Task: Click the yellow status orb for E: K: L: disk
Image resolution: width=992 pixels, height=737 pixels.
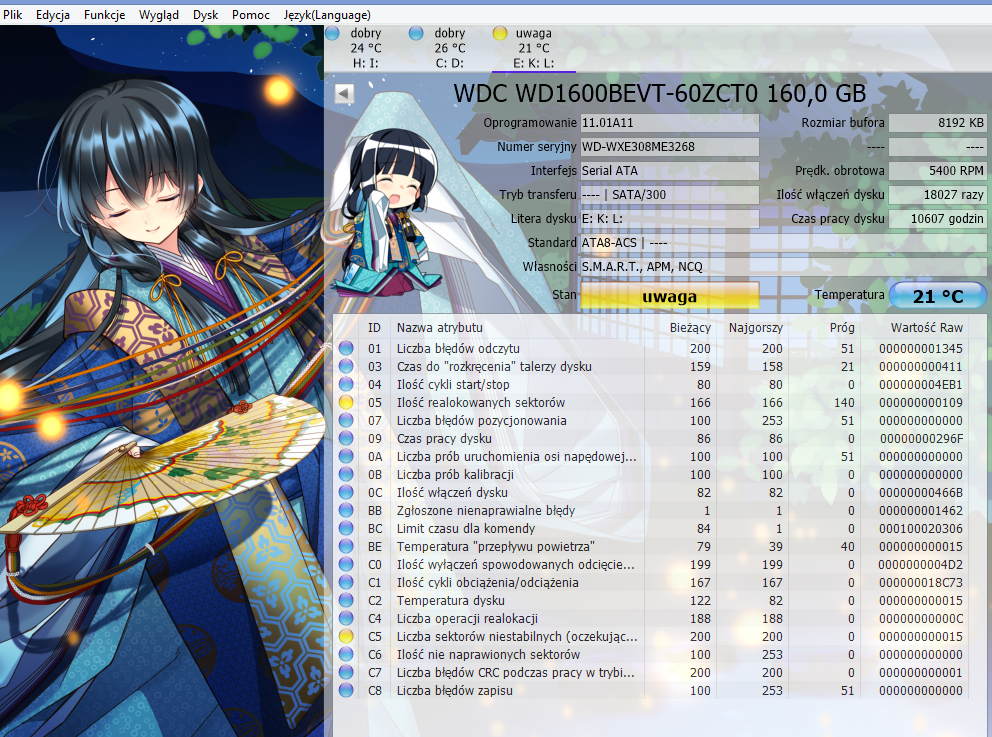Action: coord(500,33)
